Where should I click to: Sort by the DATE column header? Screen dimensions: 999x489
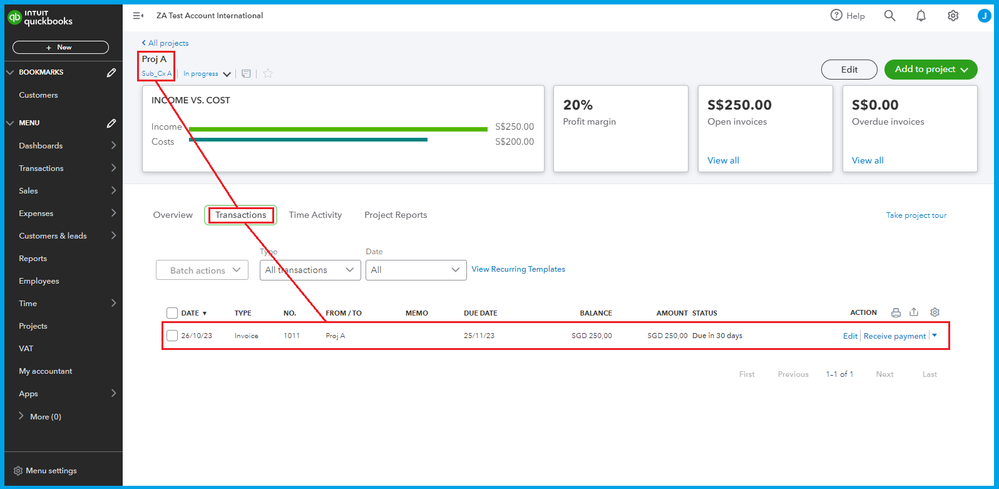pos(194,313)
